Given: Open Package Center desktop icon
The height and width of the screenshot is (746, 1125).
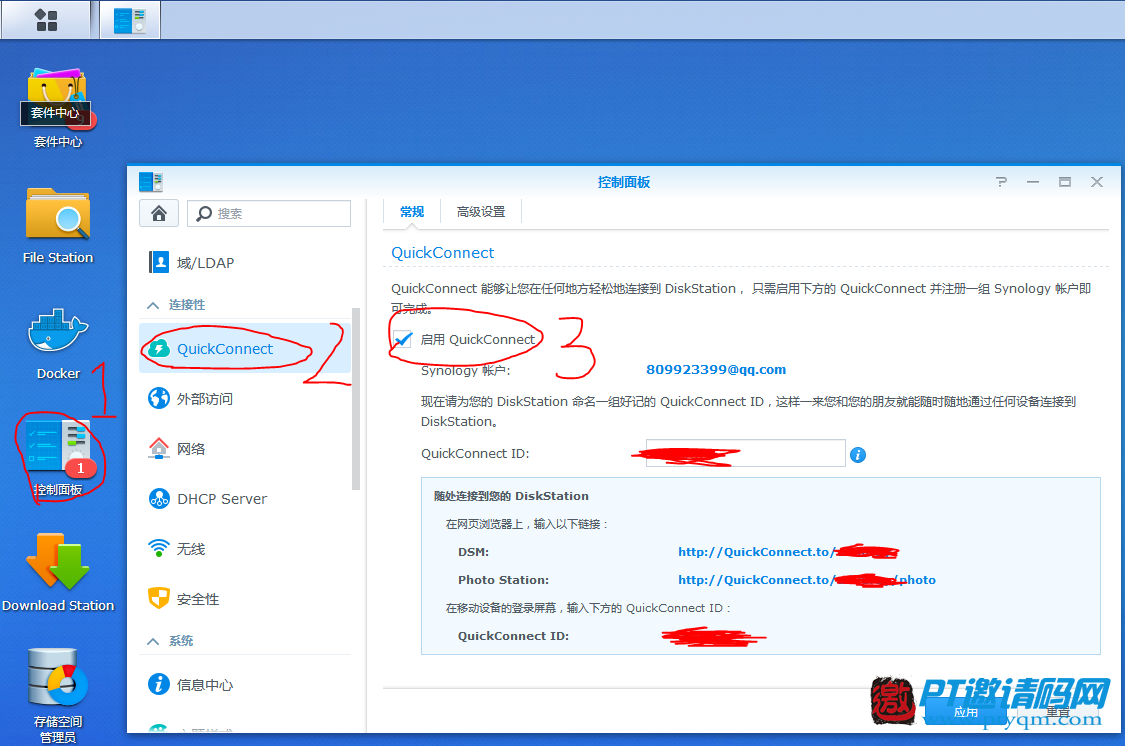Looking at the screenshot, I should pos(57,108).
